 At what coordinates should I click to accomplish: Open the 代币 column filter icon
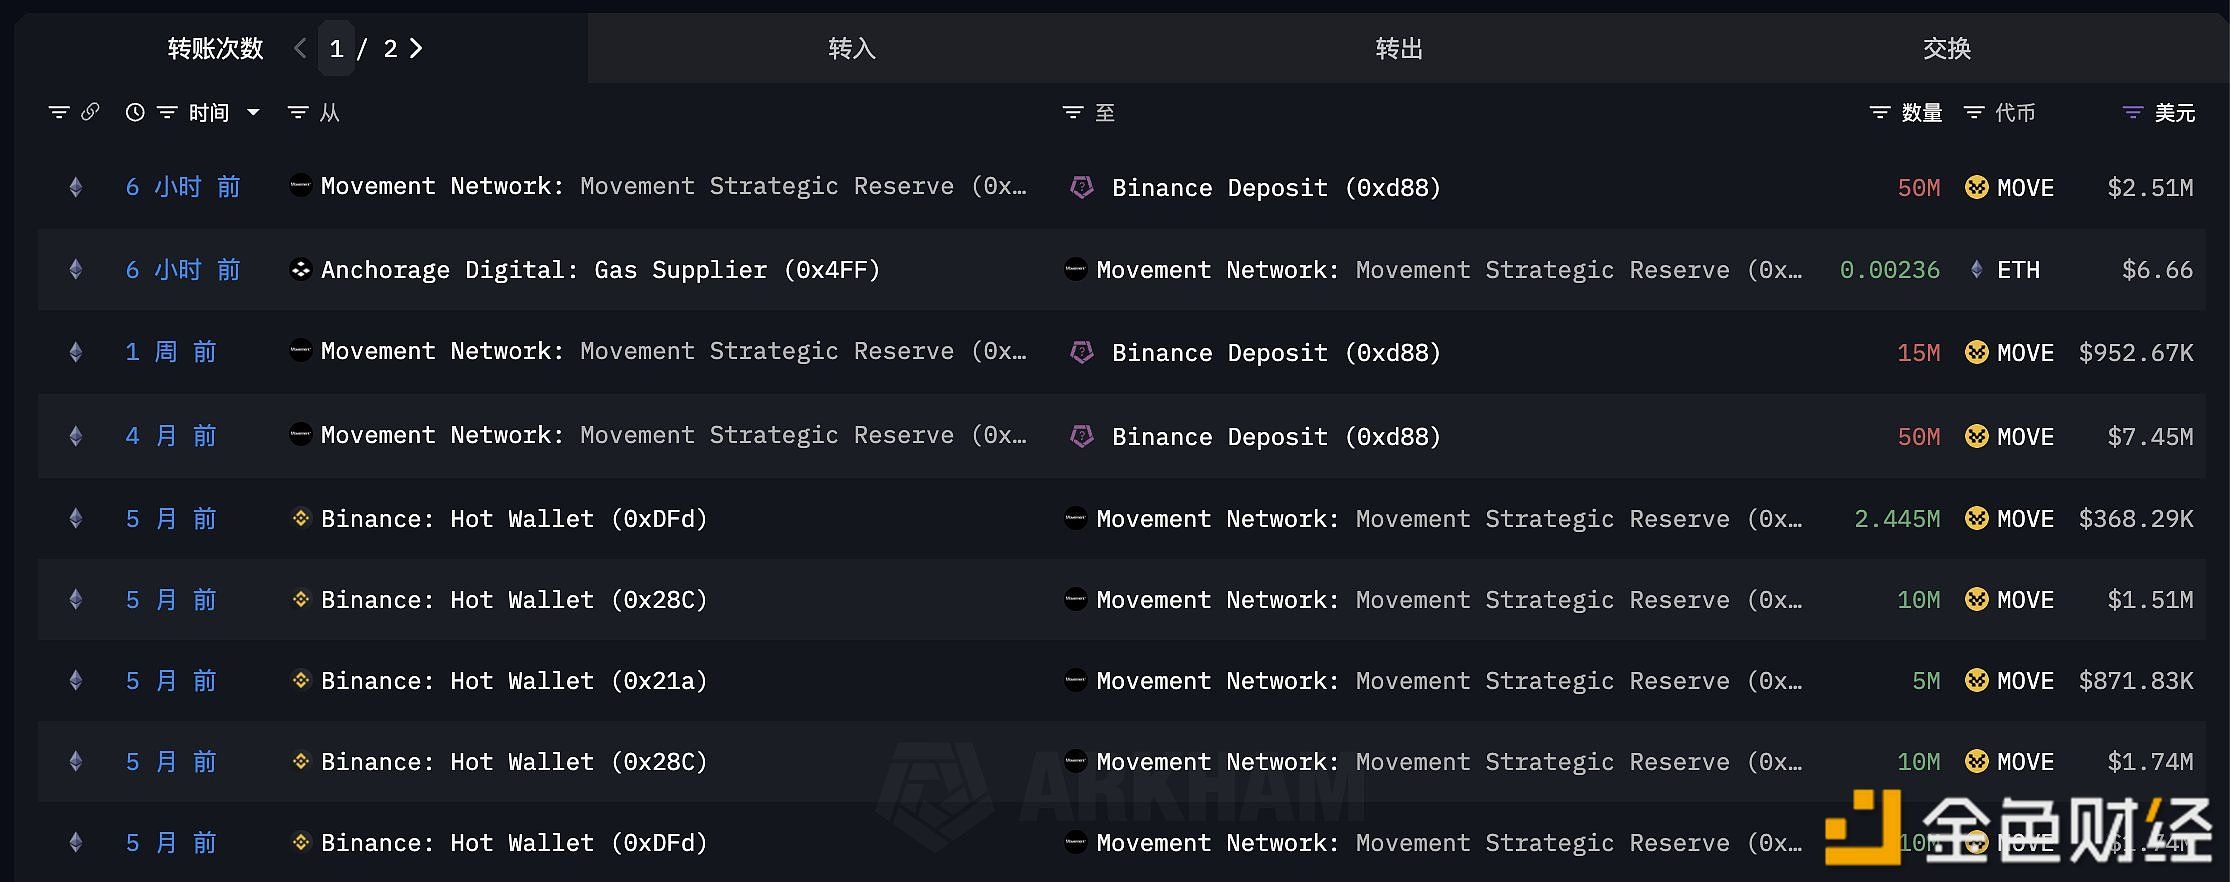point(1974,113)
